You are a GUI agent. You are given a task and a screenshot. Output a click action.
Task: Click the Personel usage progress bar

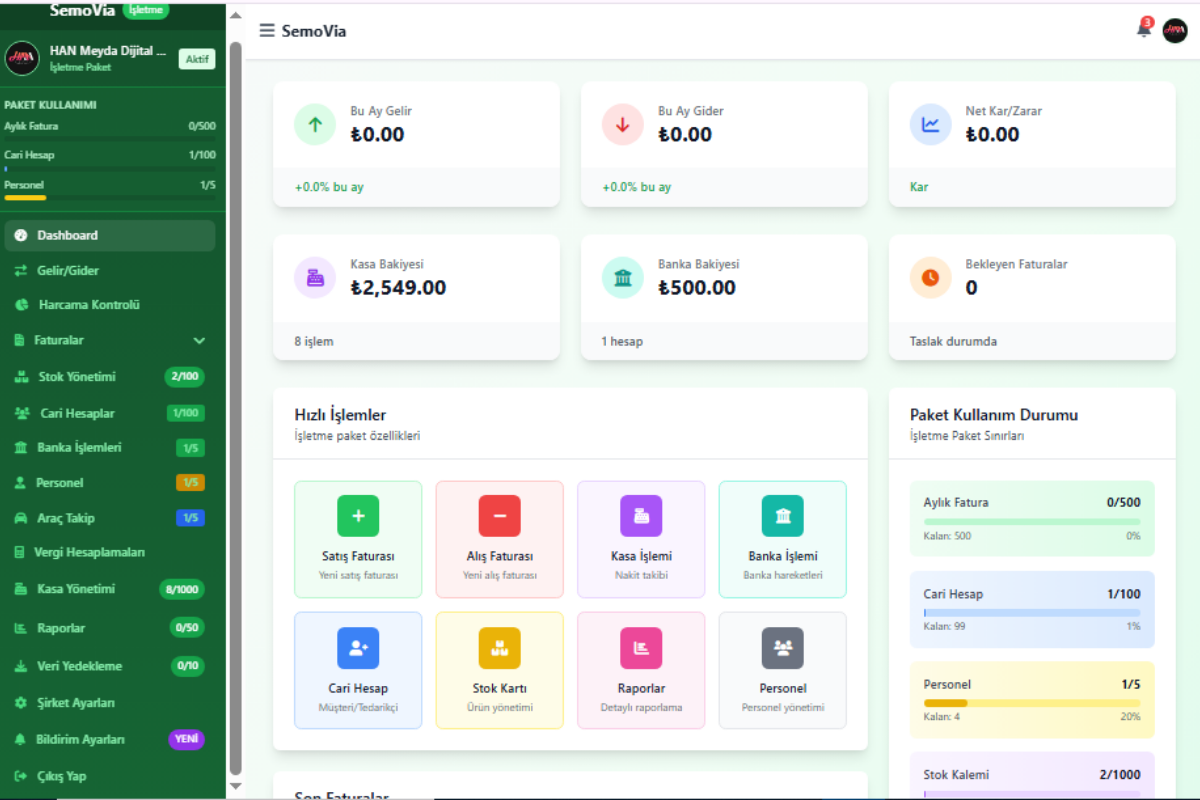(1031, 703)
